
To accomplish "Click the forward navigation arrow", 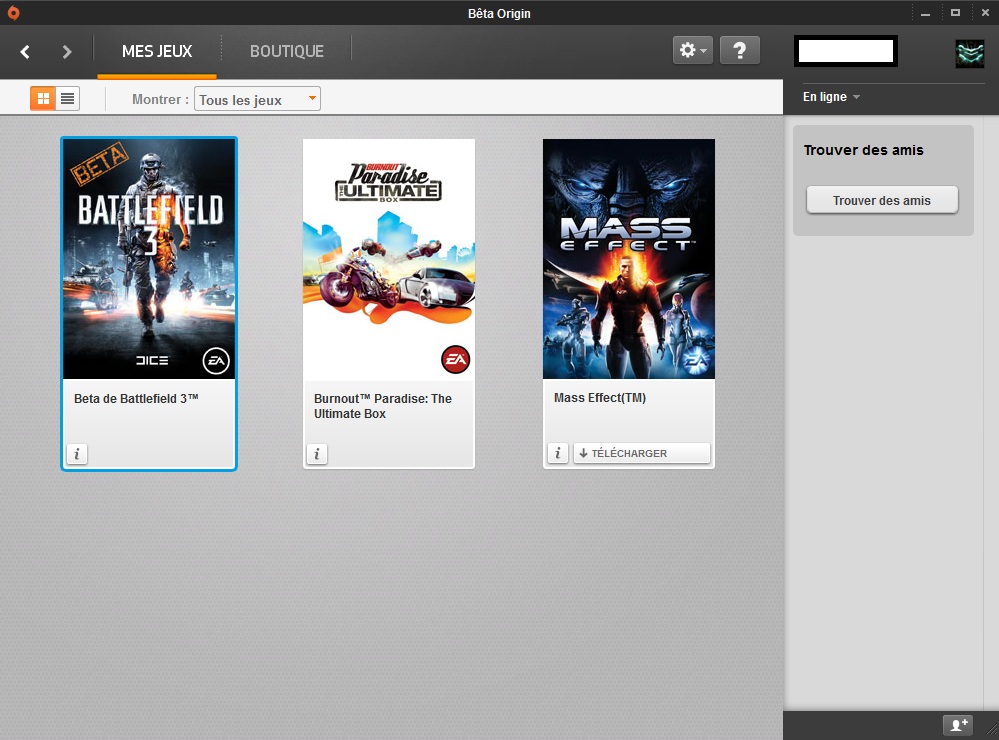I will click(67, 52).
